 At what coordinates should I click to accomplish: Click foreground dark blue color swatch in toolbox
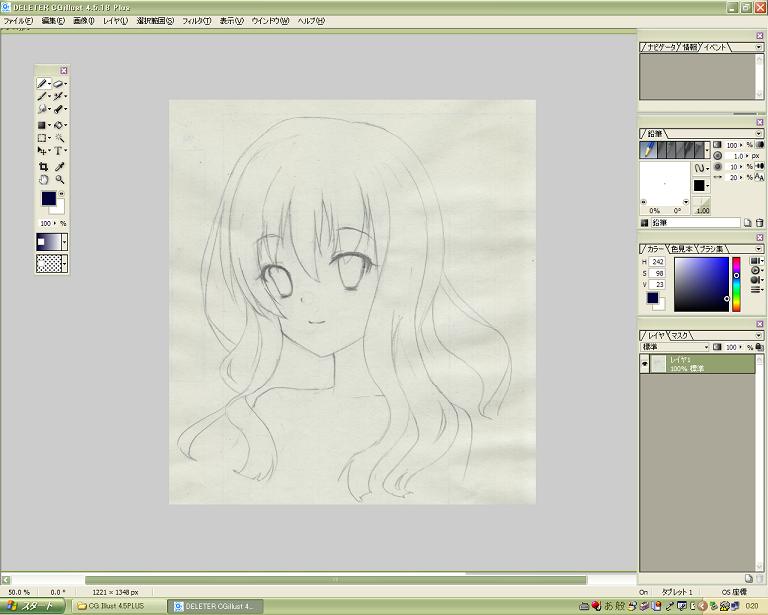pyautogui.click(x=48, y=198)
